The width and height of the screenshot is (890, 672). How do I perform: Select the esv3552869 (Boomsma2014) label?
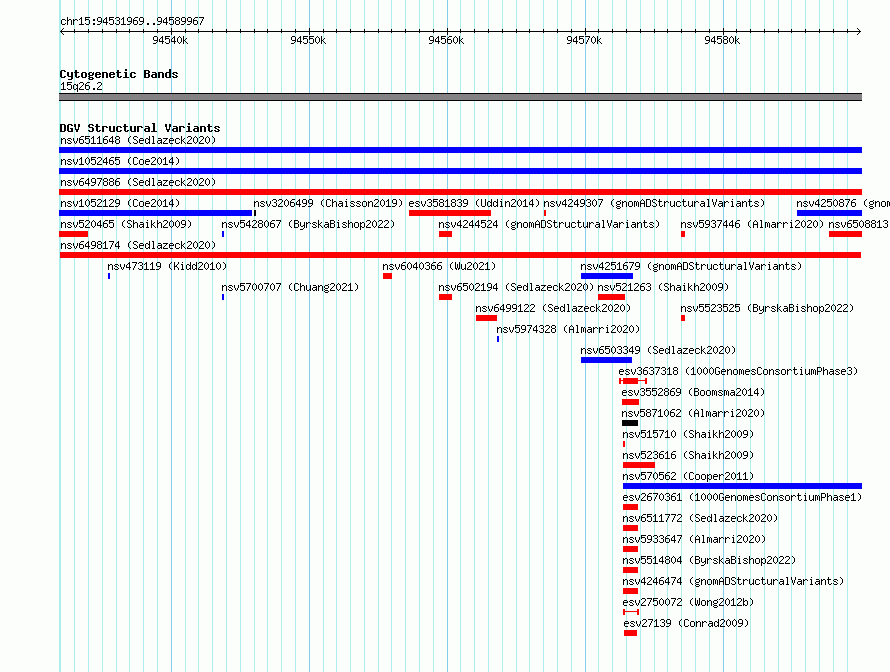(x=693, y=392)
